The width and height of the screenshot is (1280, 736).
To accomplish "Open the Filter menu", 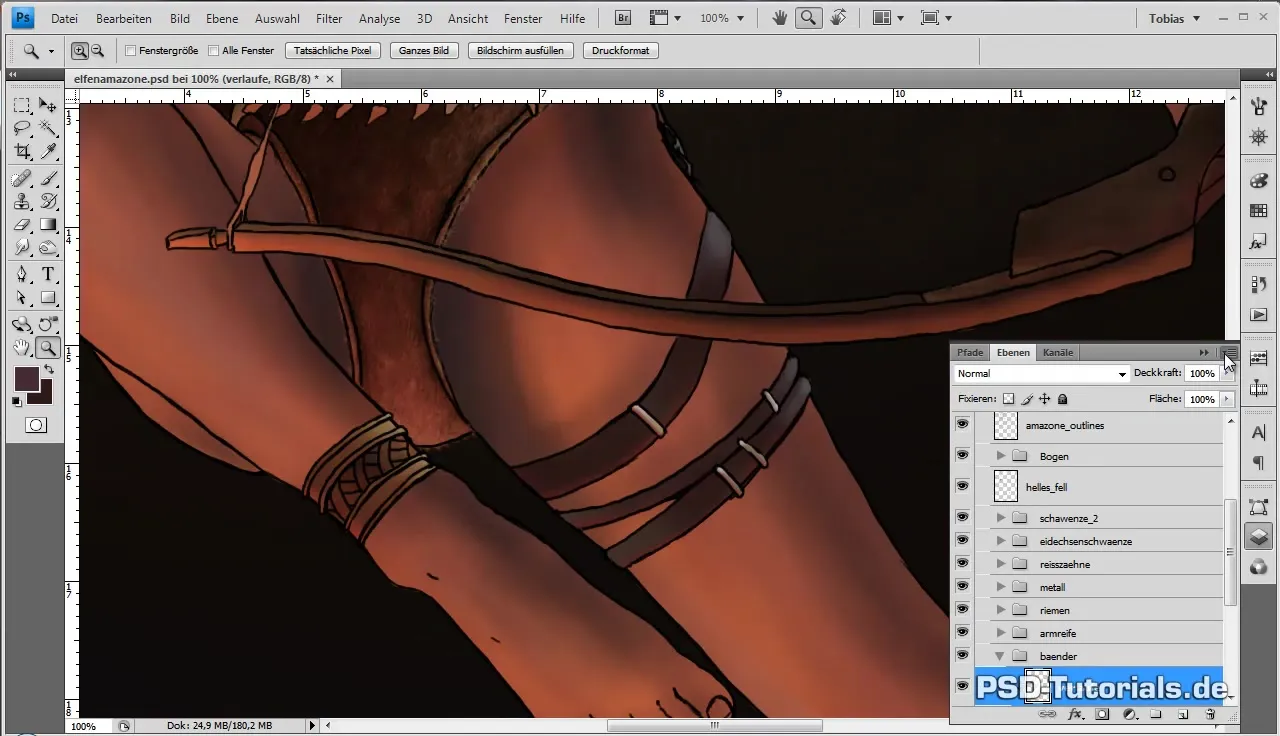I will [x=329, y=19].
